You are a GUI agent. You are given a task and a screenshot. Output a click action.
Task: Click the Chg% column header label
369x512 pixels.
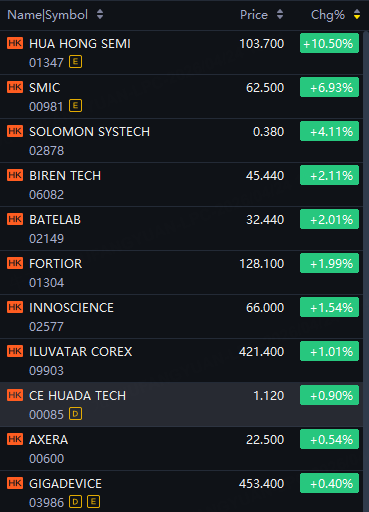[x=328, y=15]
